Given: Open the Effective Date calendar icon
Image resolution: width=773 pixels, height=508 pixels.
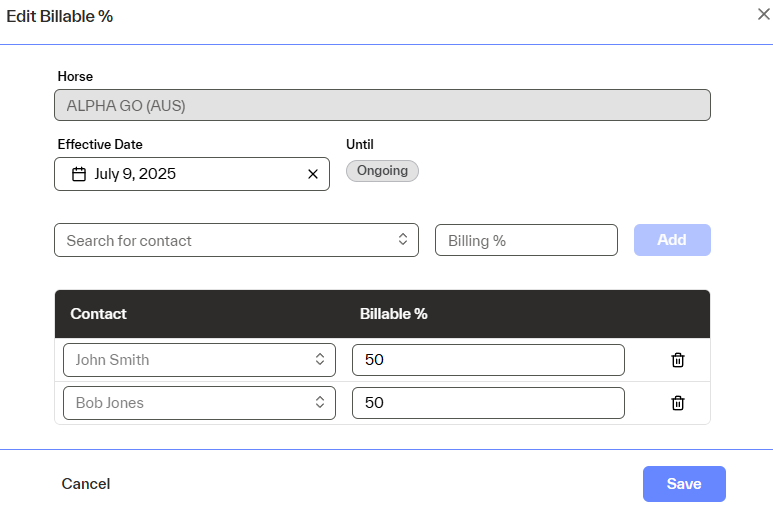Looking at the screenshot, I should tap(79, 174).
